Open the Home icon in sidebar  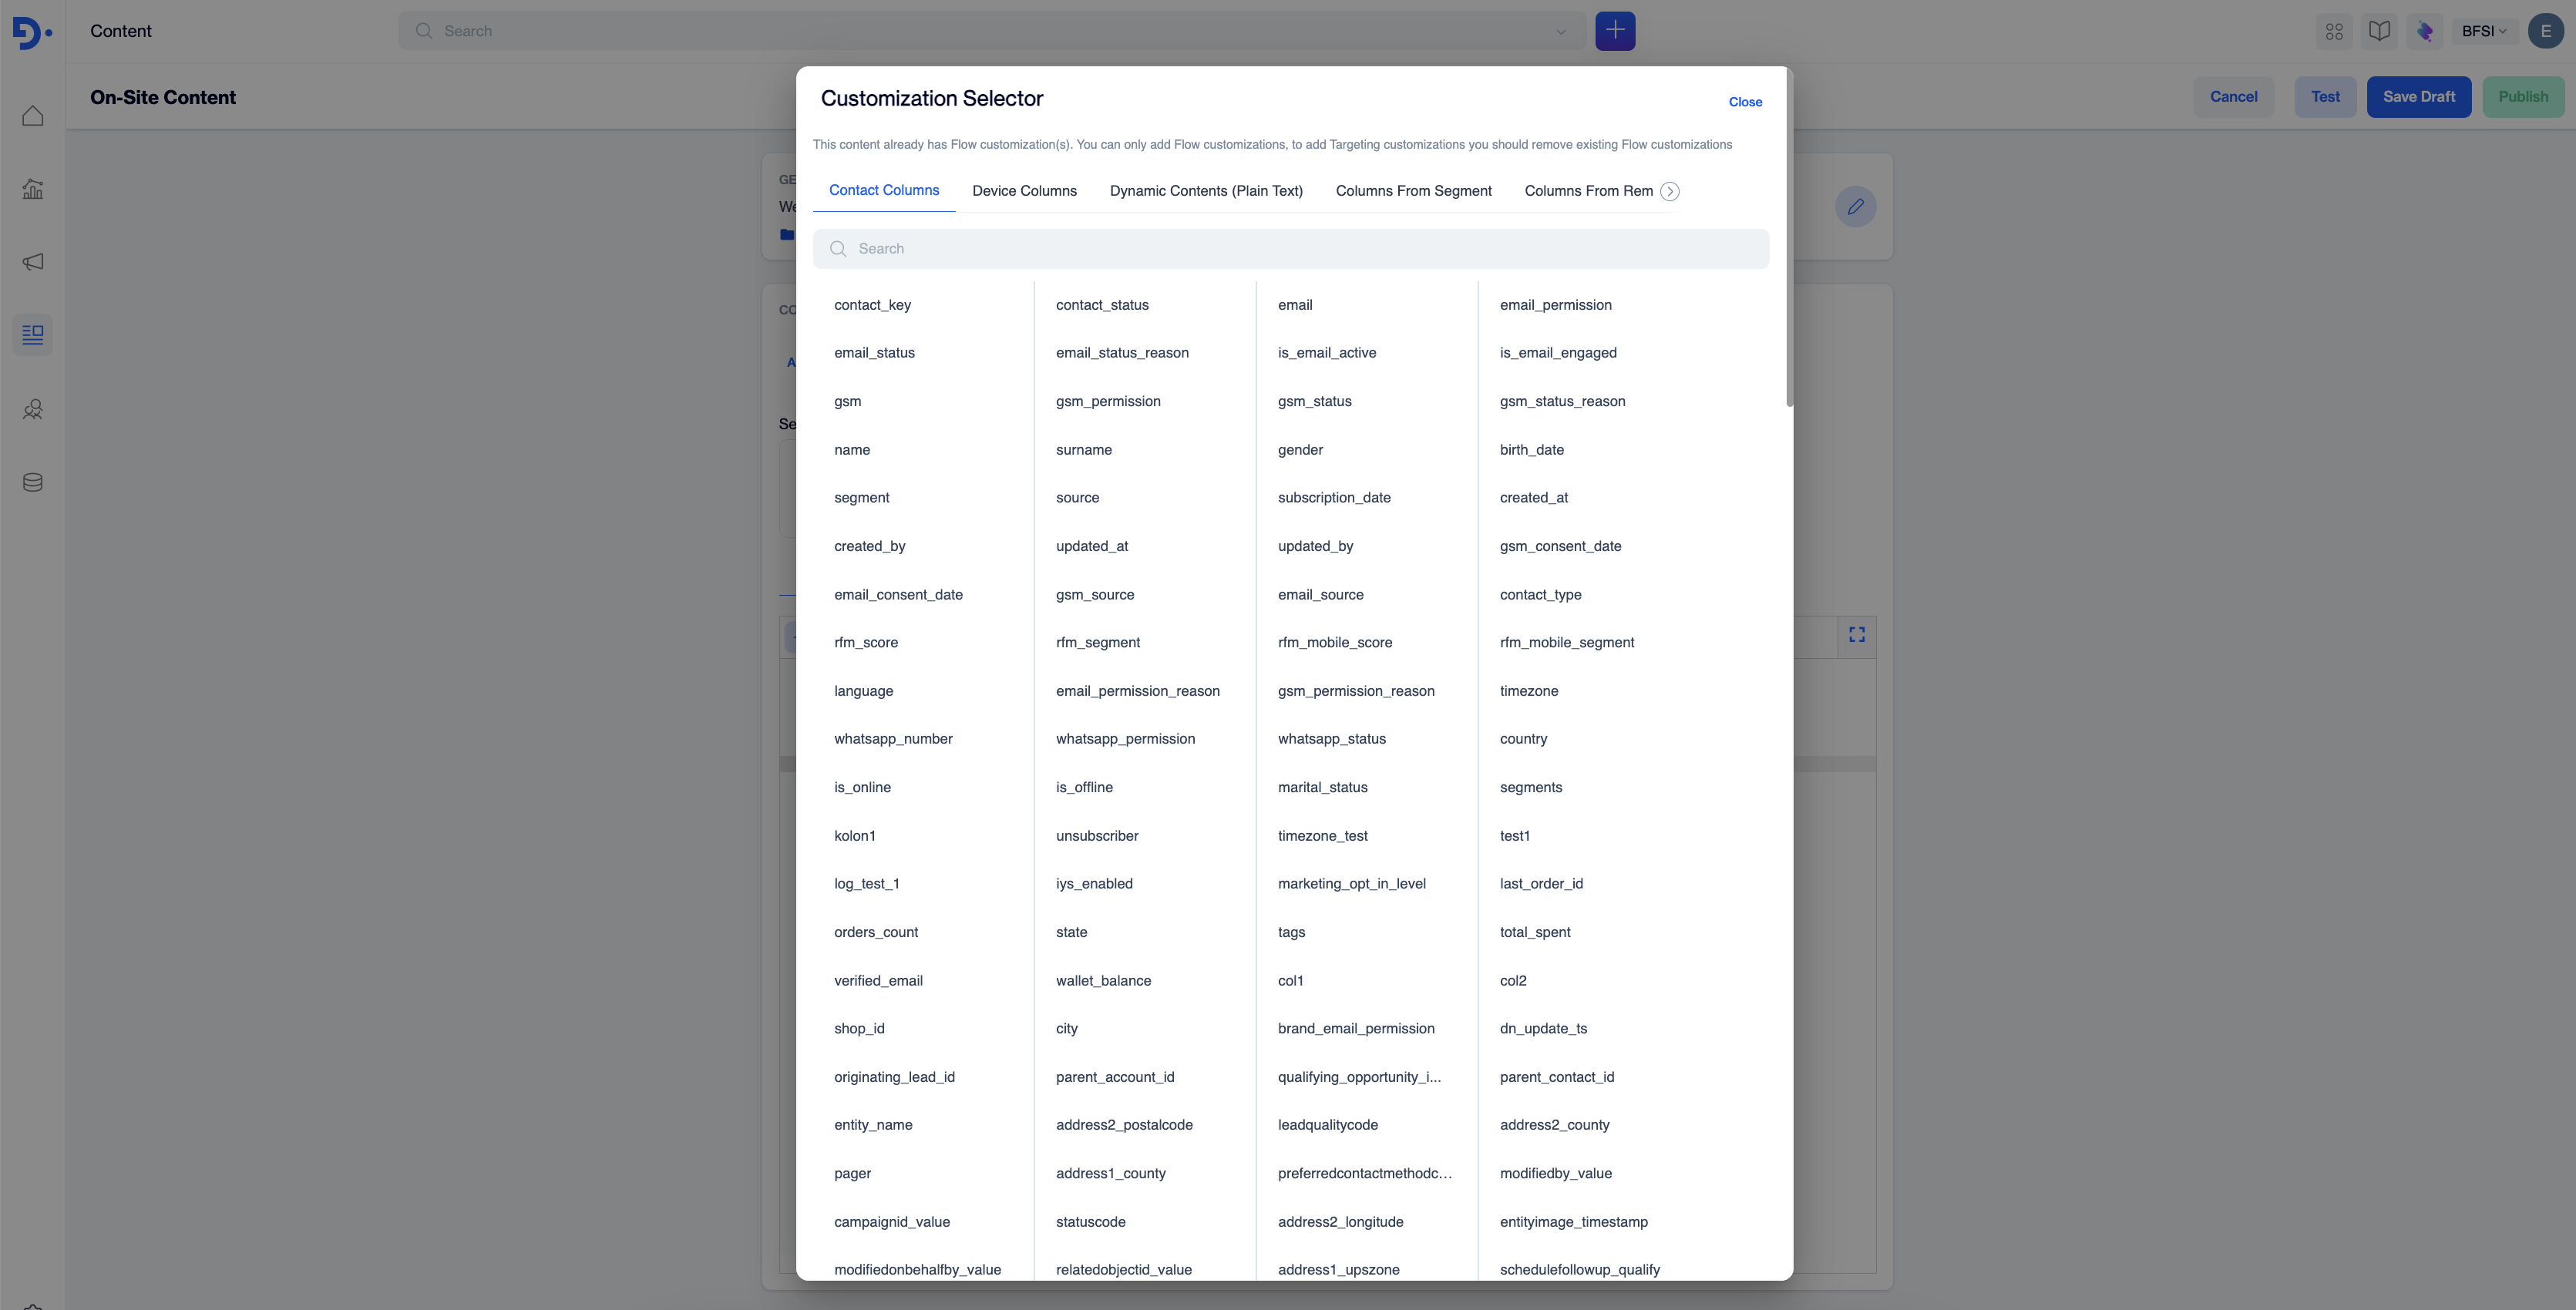tap(33, 116)
